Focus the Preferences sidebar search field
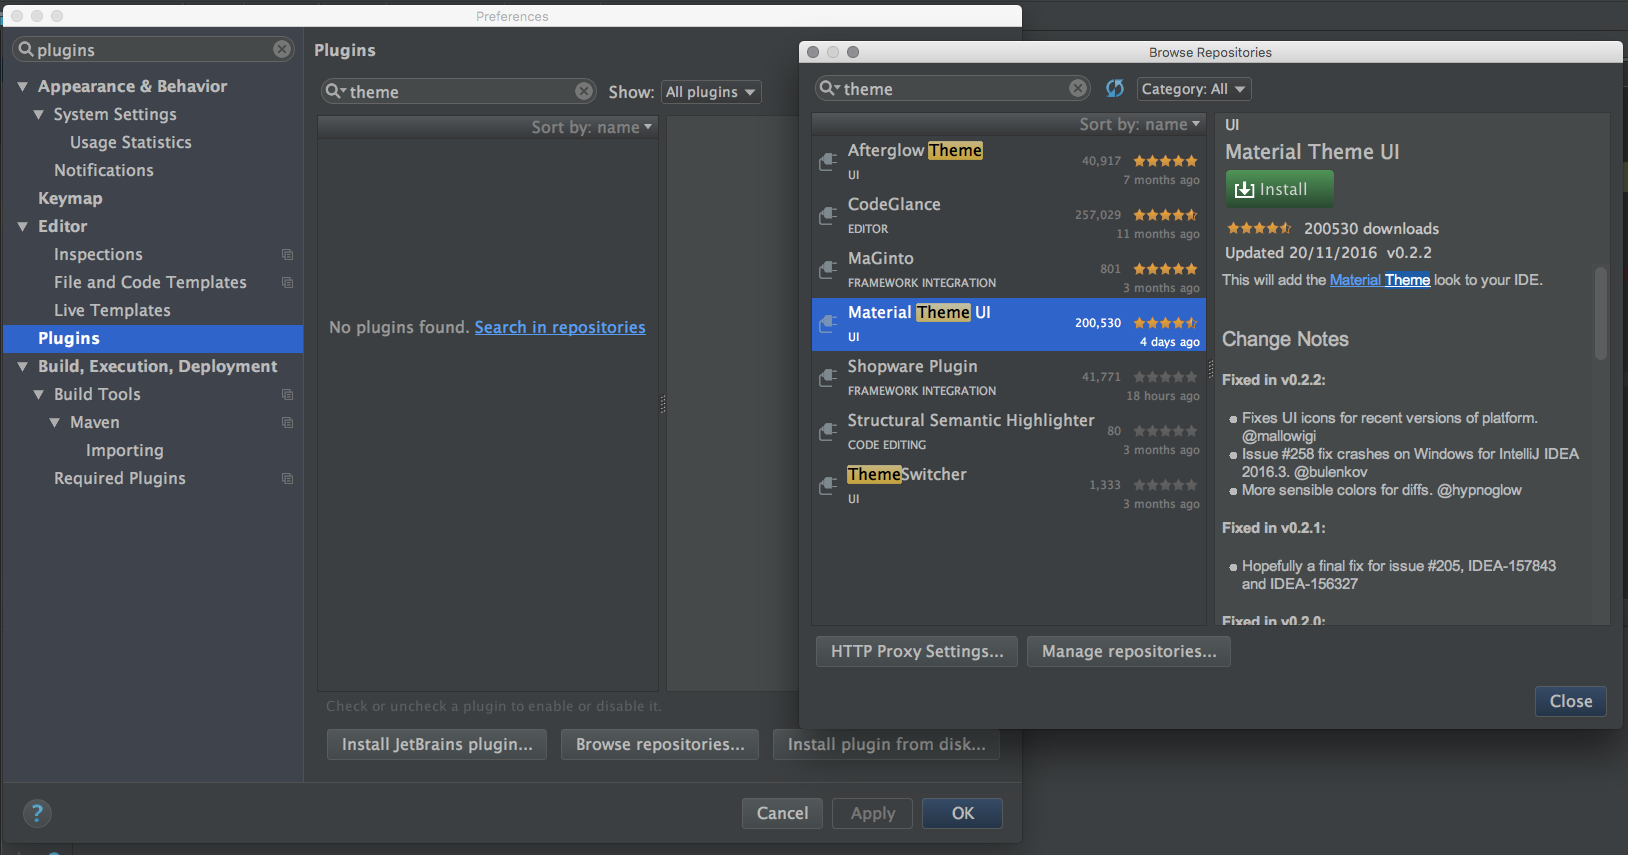The width and height of the screenshot is (1628, 855). [153, 50]
